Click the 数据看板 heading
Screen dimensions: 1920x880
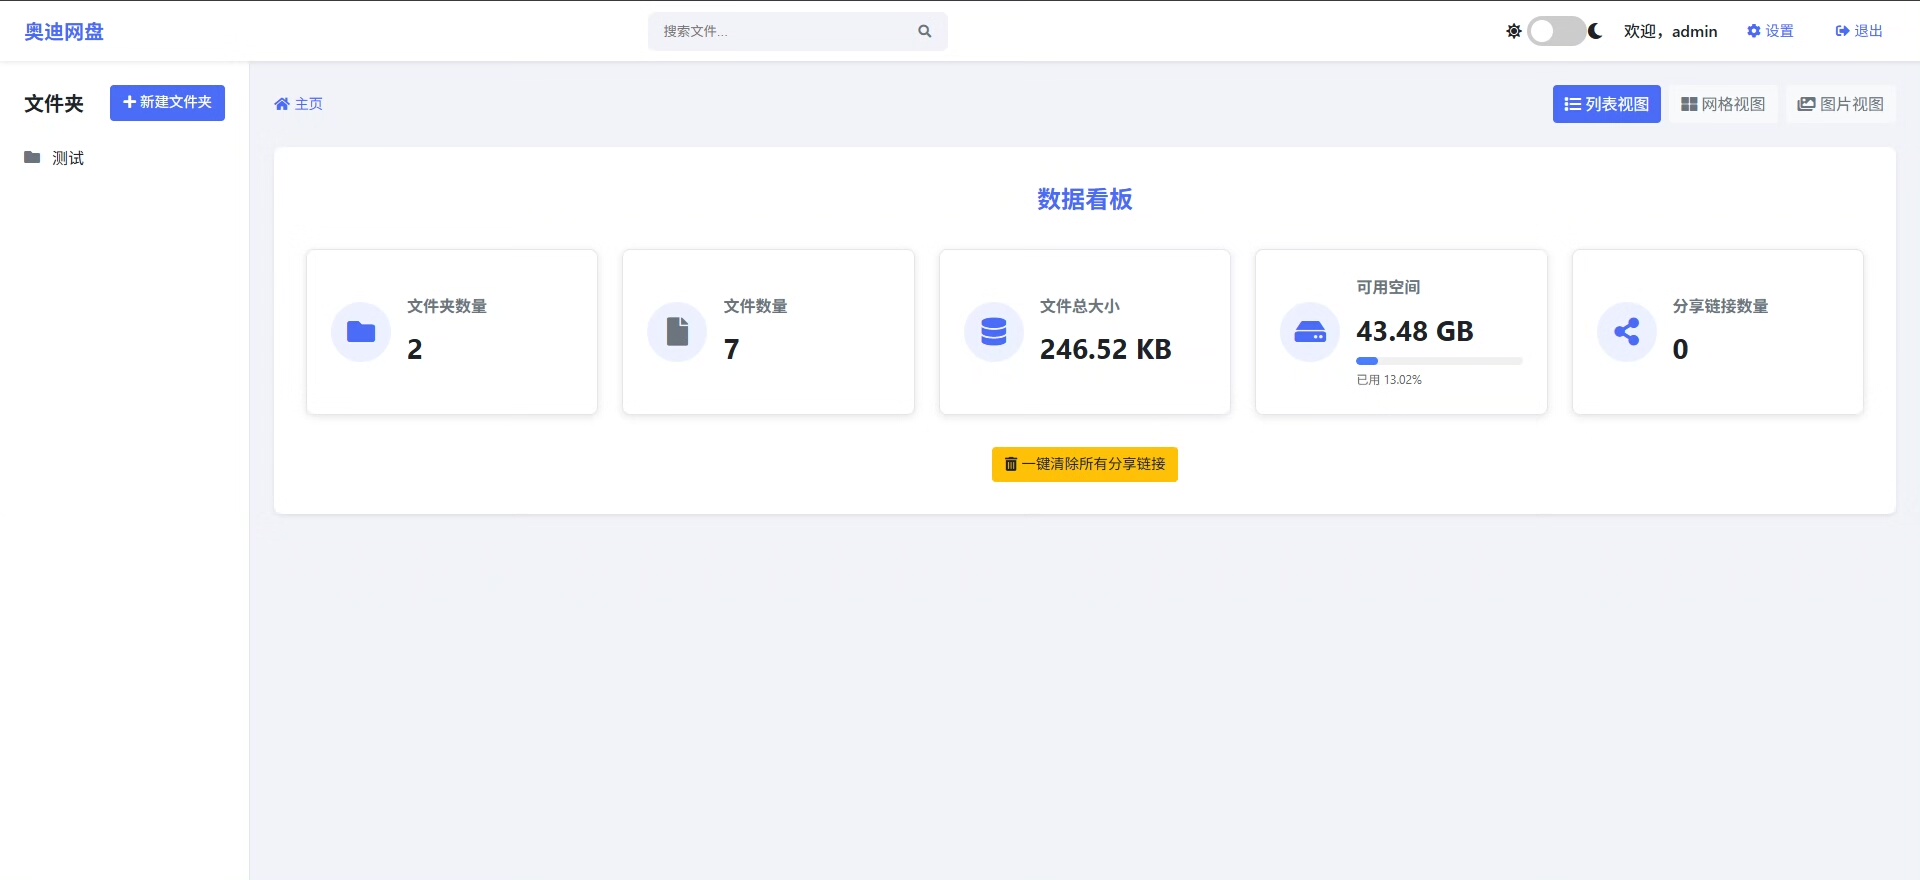click(x=1085, y=199)
